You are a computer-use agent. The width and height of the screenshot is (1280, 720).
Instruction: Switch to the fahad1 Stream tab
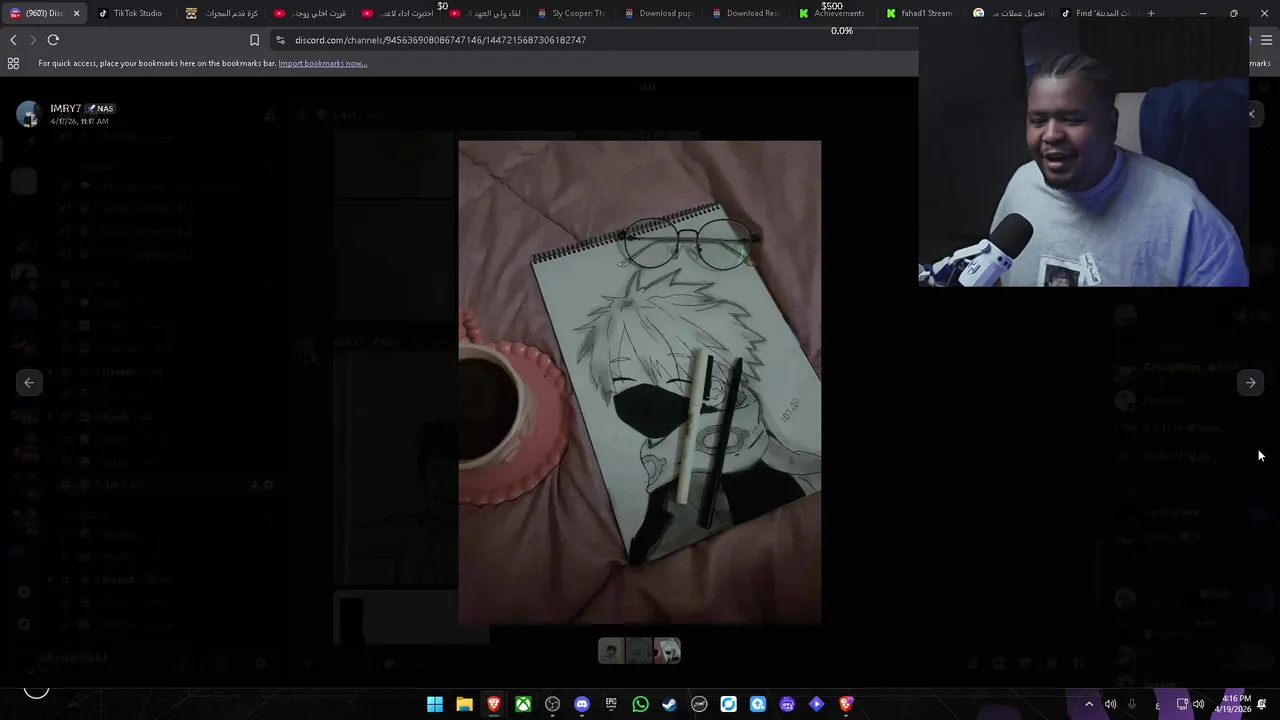point(919,13)
